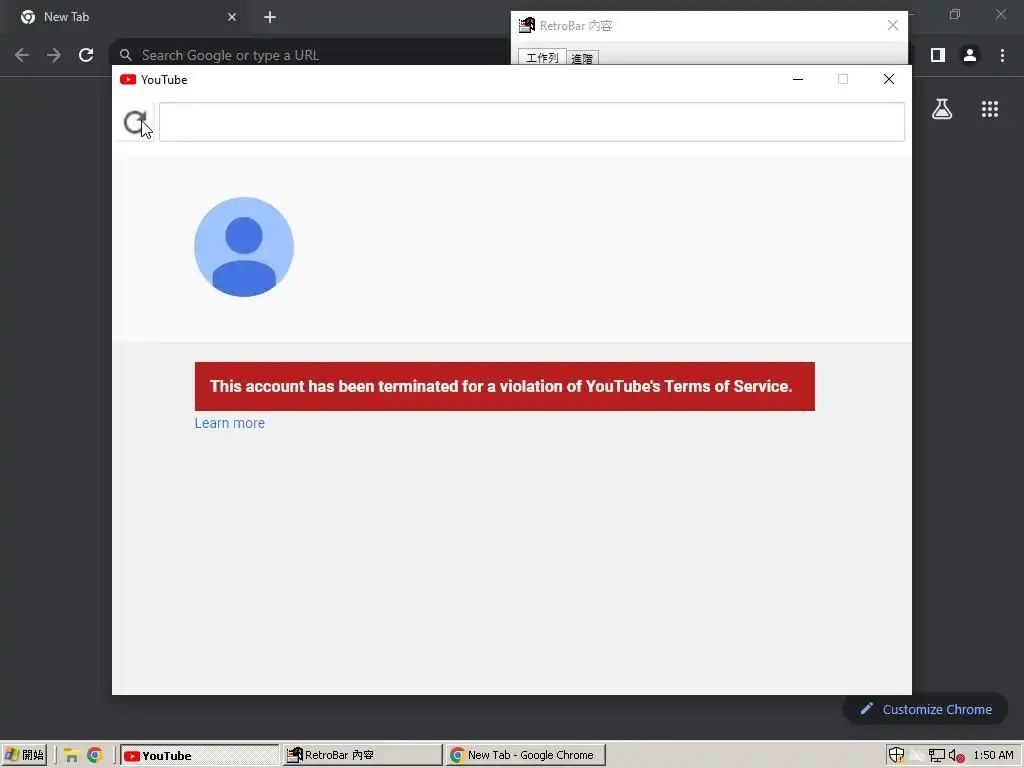Switch to 進階 tab in RetroBar window
1024x768 pixels.
tap(582, 58)
